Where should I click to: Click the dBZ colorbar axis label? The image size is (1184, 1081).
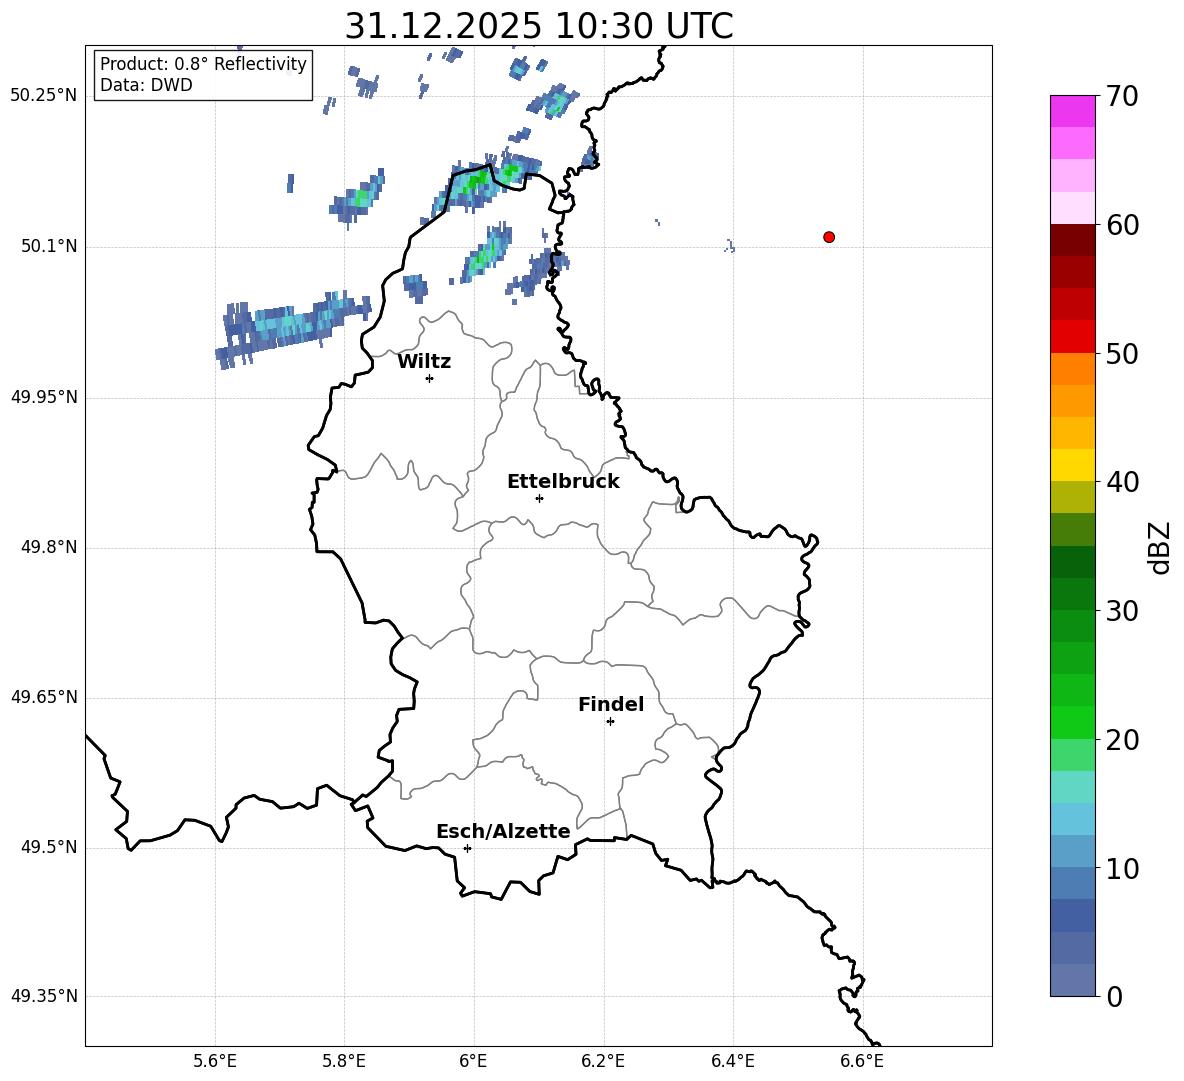click(x=1159, y=547)
